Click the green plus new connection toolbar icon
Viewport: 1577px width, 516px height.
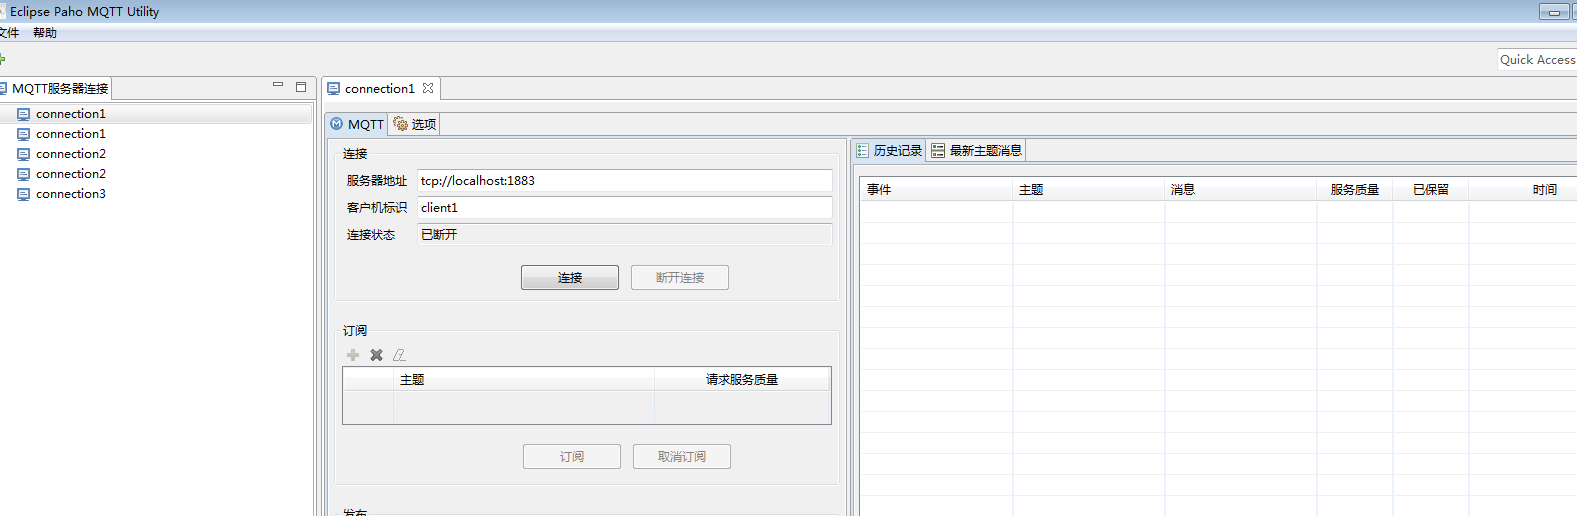(x=2, y=60)
